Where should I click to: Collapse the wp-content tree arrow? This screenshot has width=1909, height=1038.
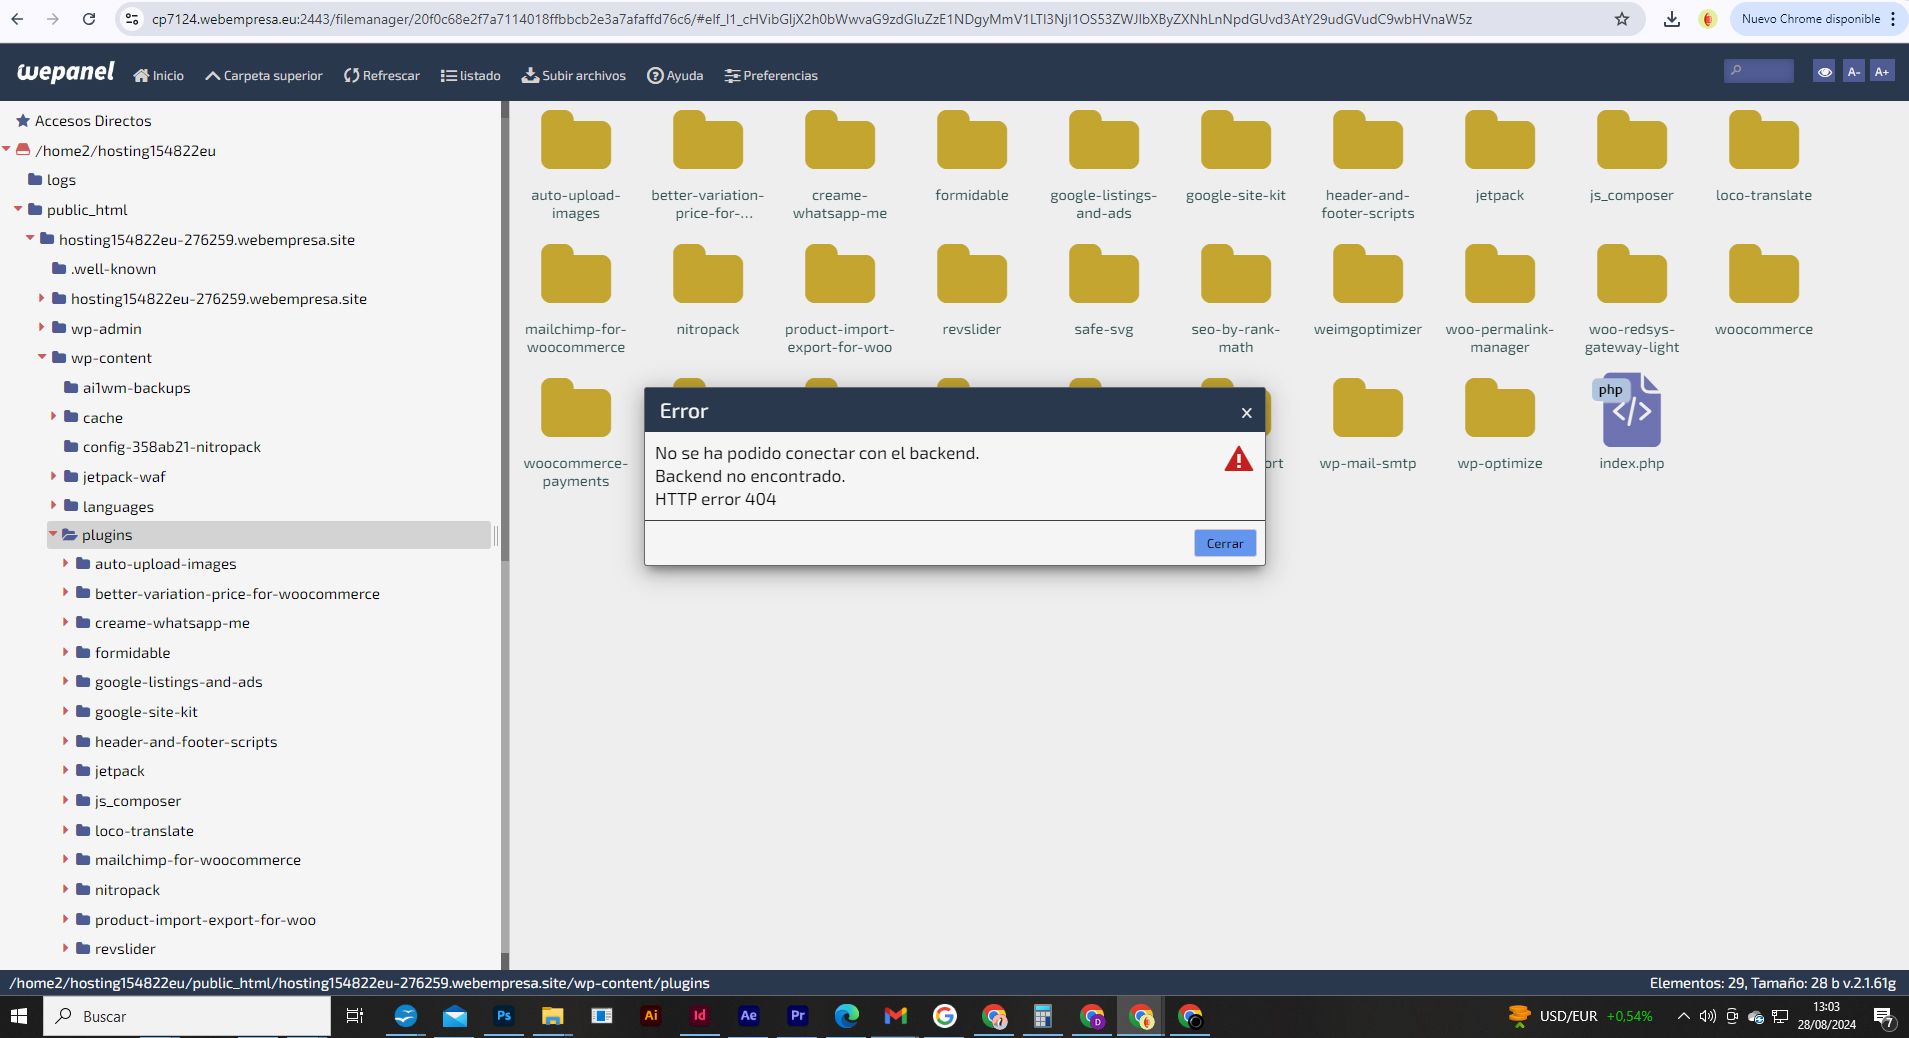tap(42, 357)
